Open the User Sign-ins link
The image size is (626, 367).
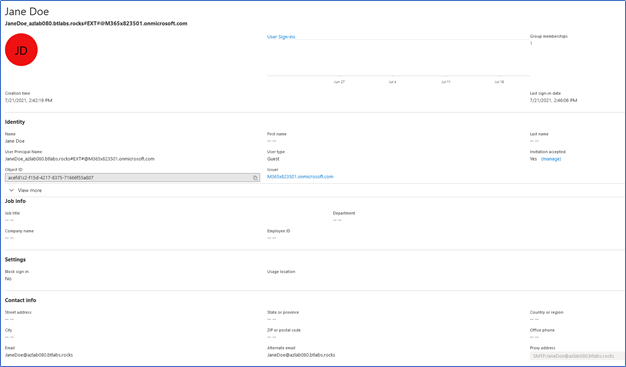coord(281,37)
